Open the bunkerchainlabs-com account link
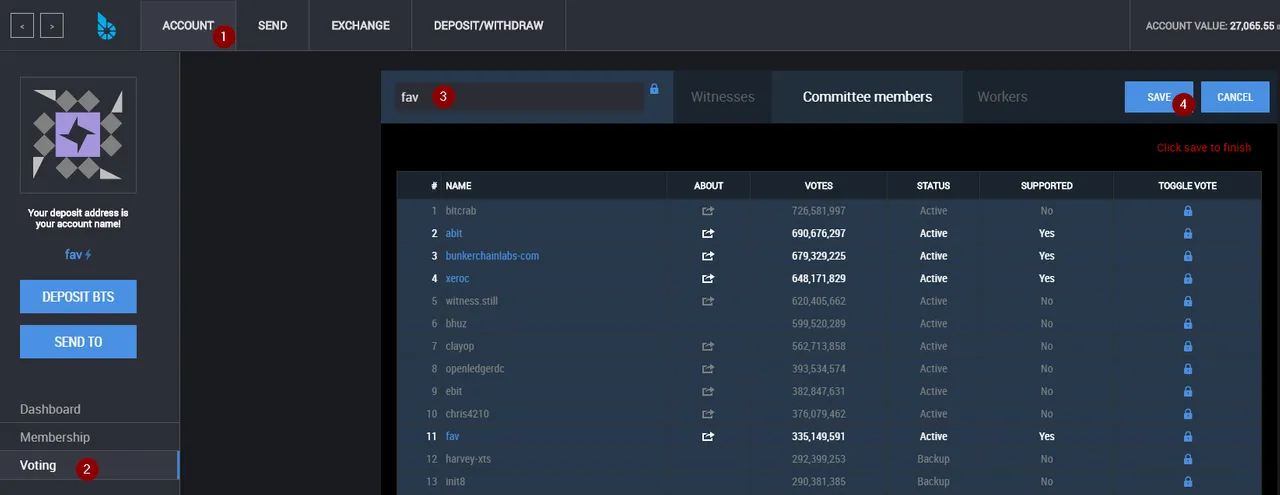 [492, 256]
